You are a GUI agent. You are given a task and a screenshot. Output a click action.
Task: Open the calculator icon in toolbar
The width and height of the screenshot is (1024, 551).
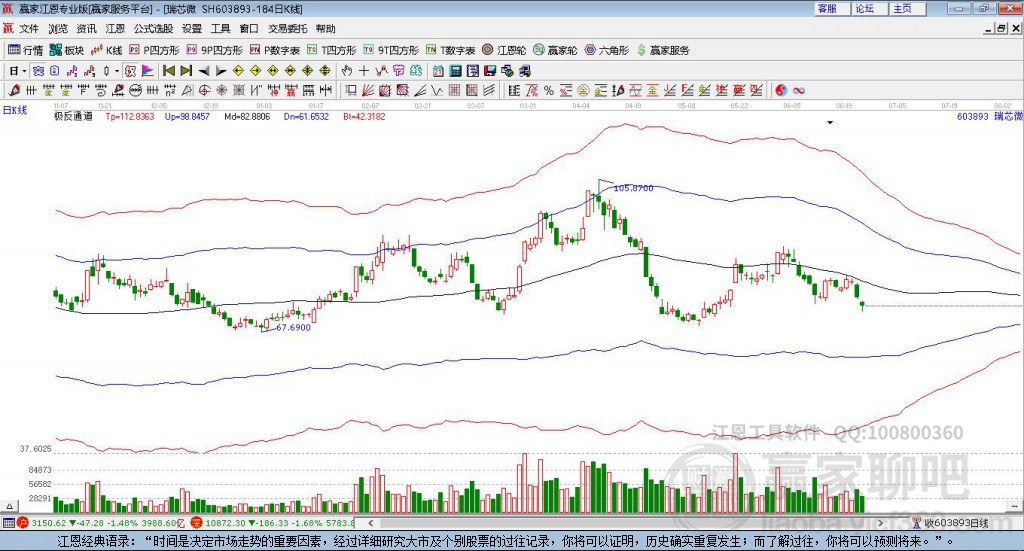coord(455,71)
